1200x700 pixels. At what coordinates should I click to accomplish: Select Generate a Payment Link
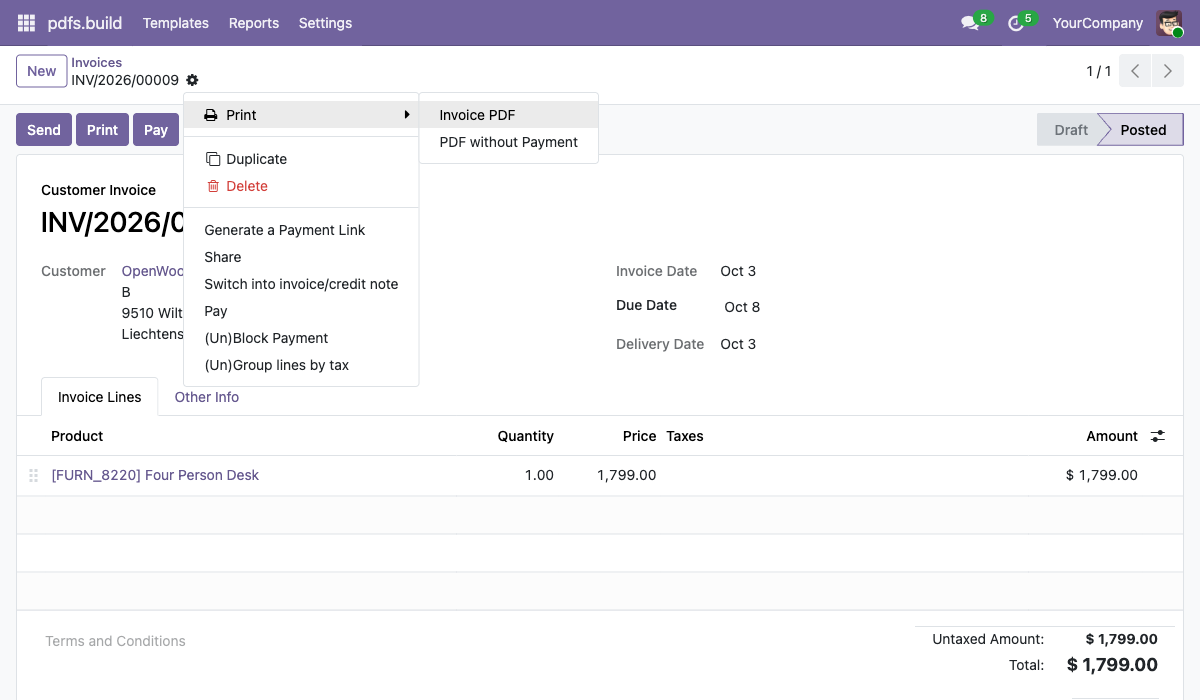pyautogui.click(x=301, y=230)
